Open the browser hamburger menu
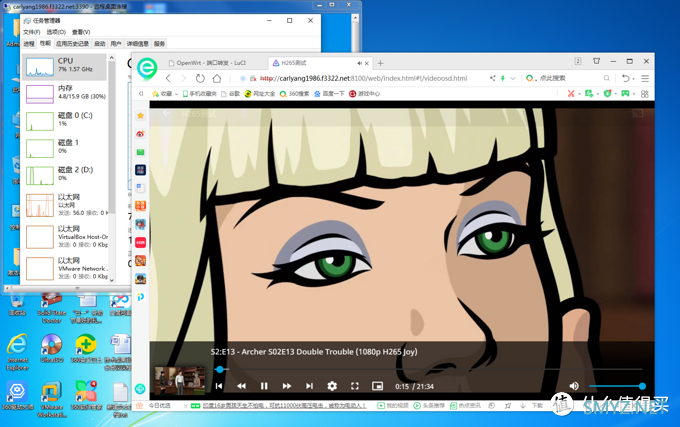The image size is (680, 427). [x=645, y=78]
